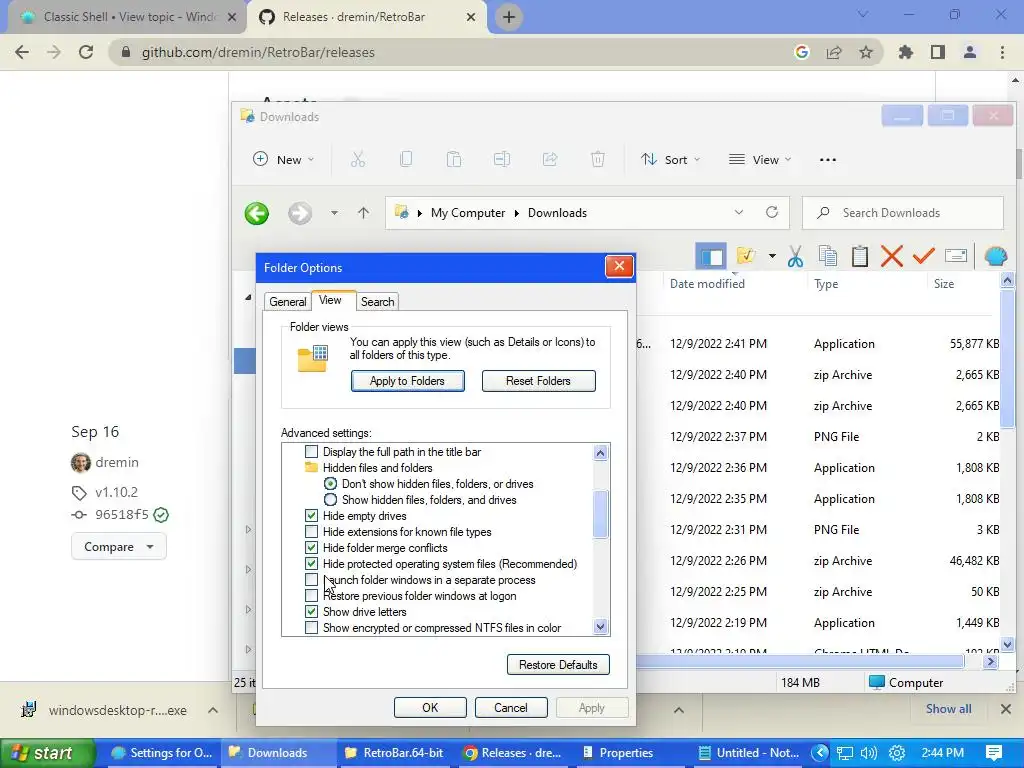Image resolution: width=1024 pixels, height=768 pixels.
Task: Switch to RetroBar.64-bit taskbar window
Action: click(395, 753)
